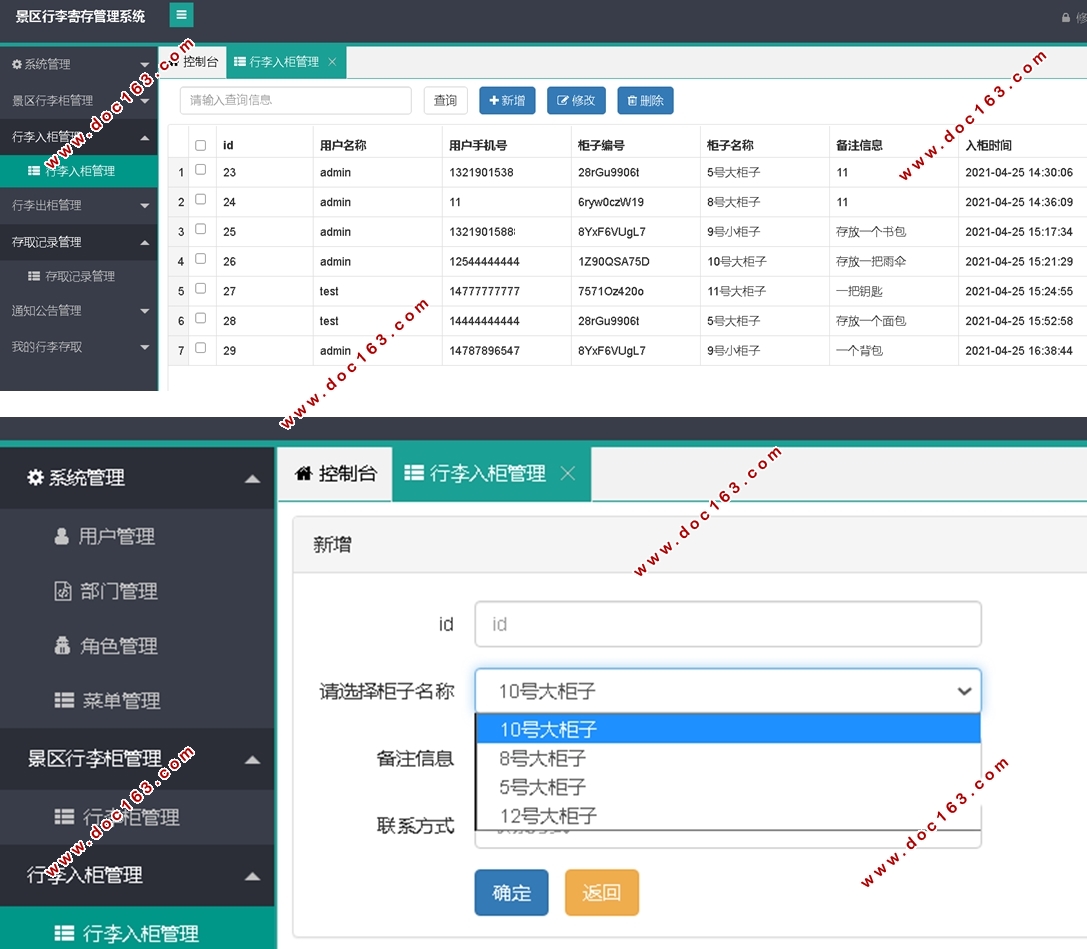This screenshot has width=1087, height=949.
Task: Click the orange 返回 back button
Action: [602, 892]
